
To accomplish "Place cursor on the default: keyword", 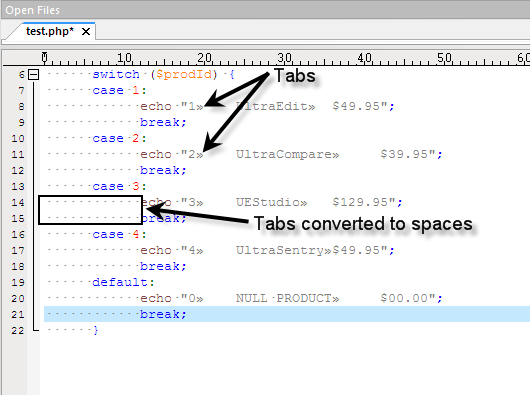I will click(123, 282).
